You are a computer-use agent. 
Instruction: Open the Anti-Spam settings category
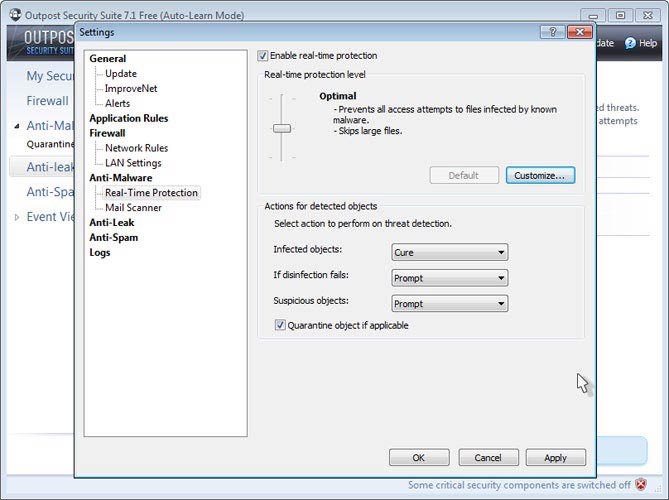113,238
